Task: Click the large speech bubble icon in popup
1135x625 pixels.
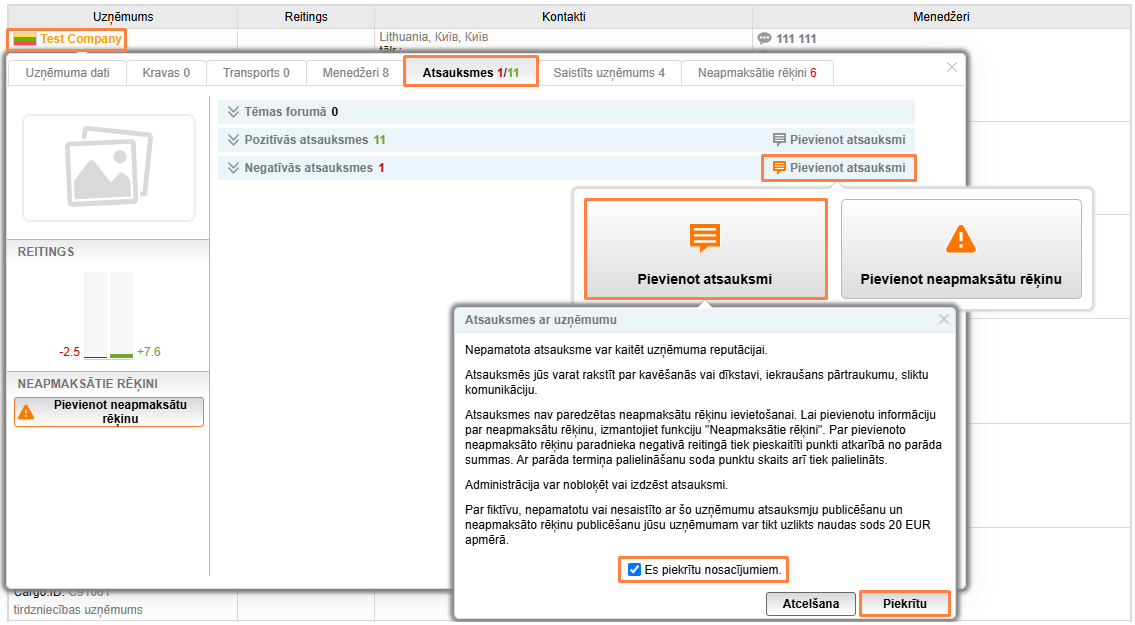Action: [x=705, y=237]
